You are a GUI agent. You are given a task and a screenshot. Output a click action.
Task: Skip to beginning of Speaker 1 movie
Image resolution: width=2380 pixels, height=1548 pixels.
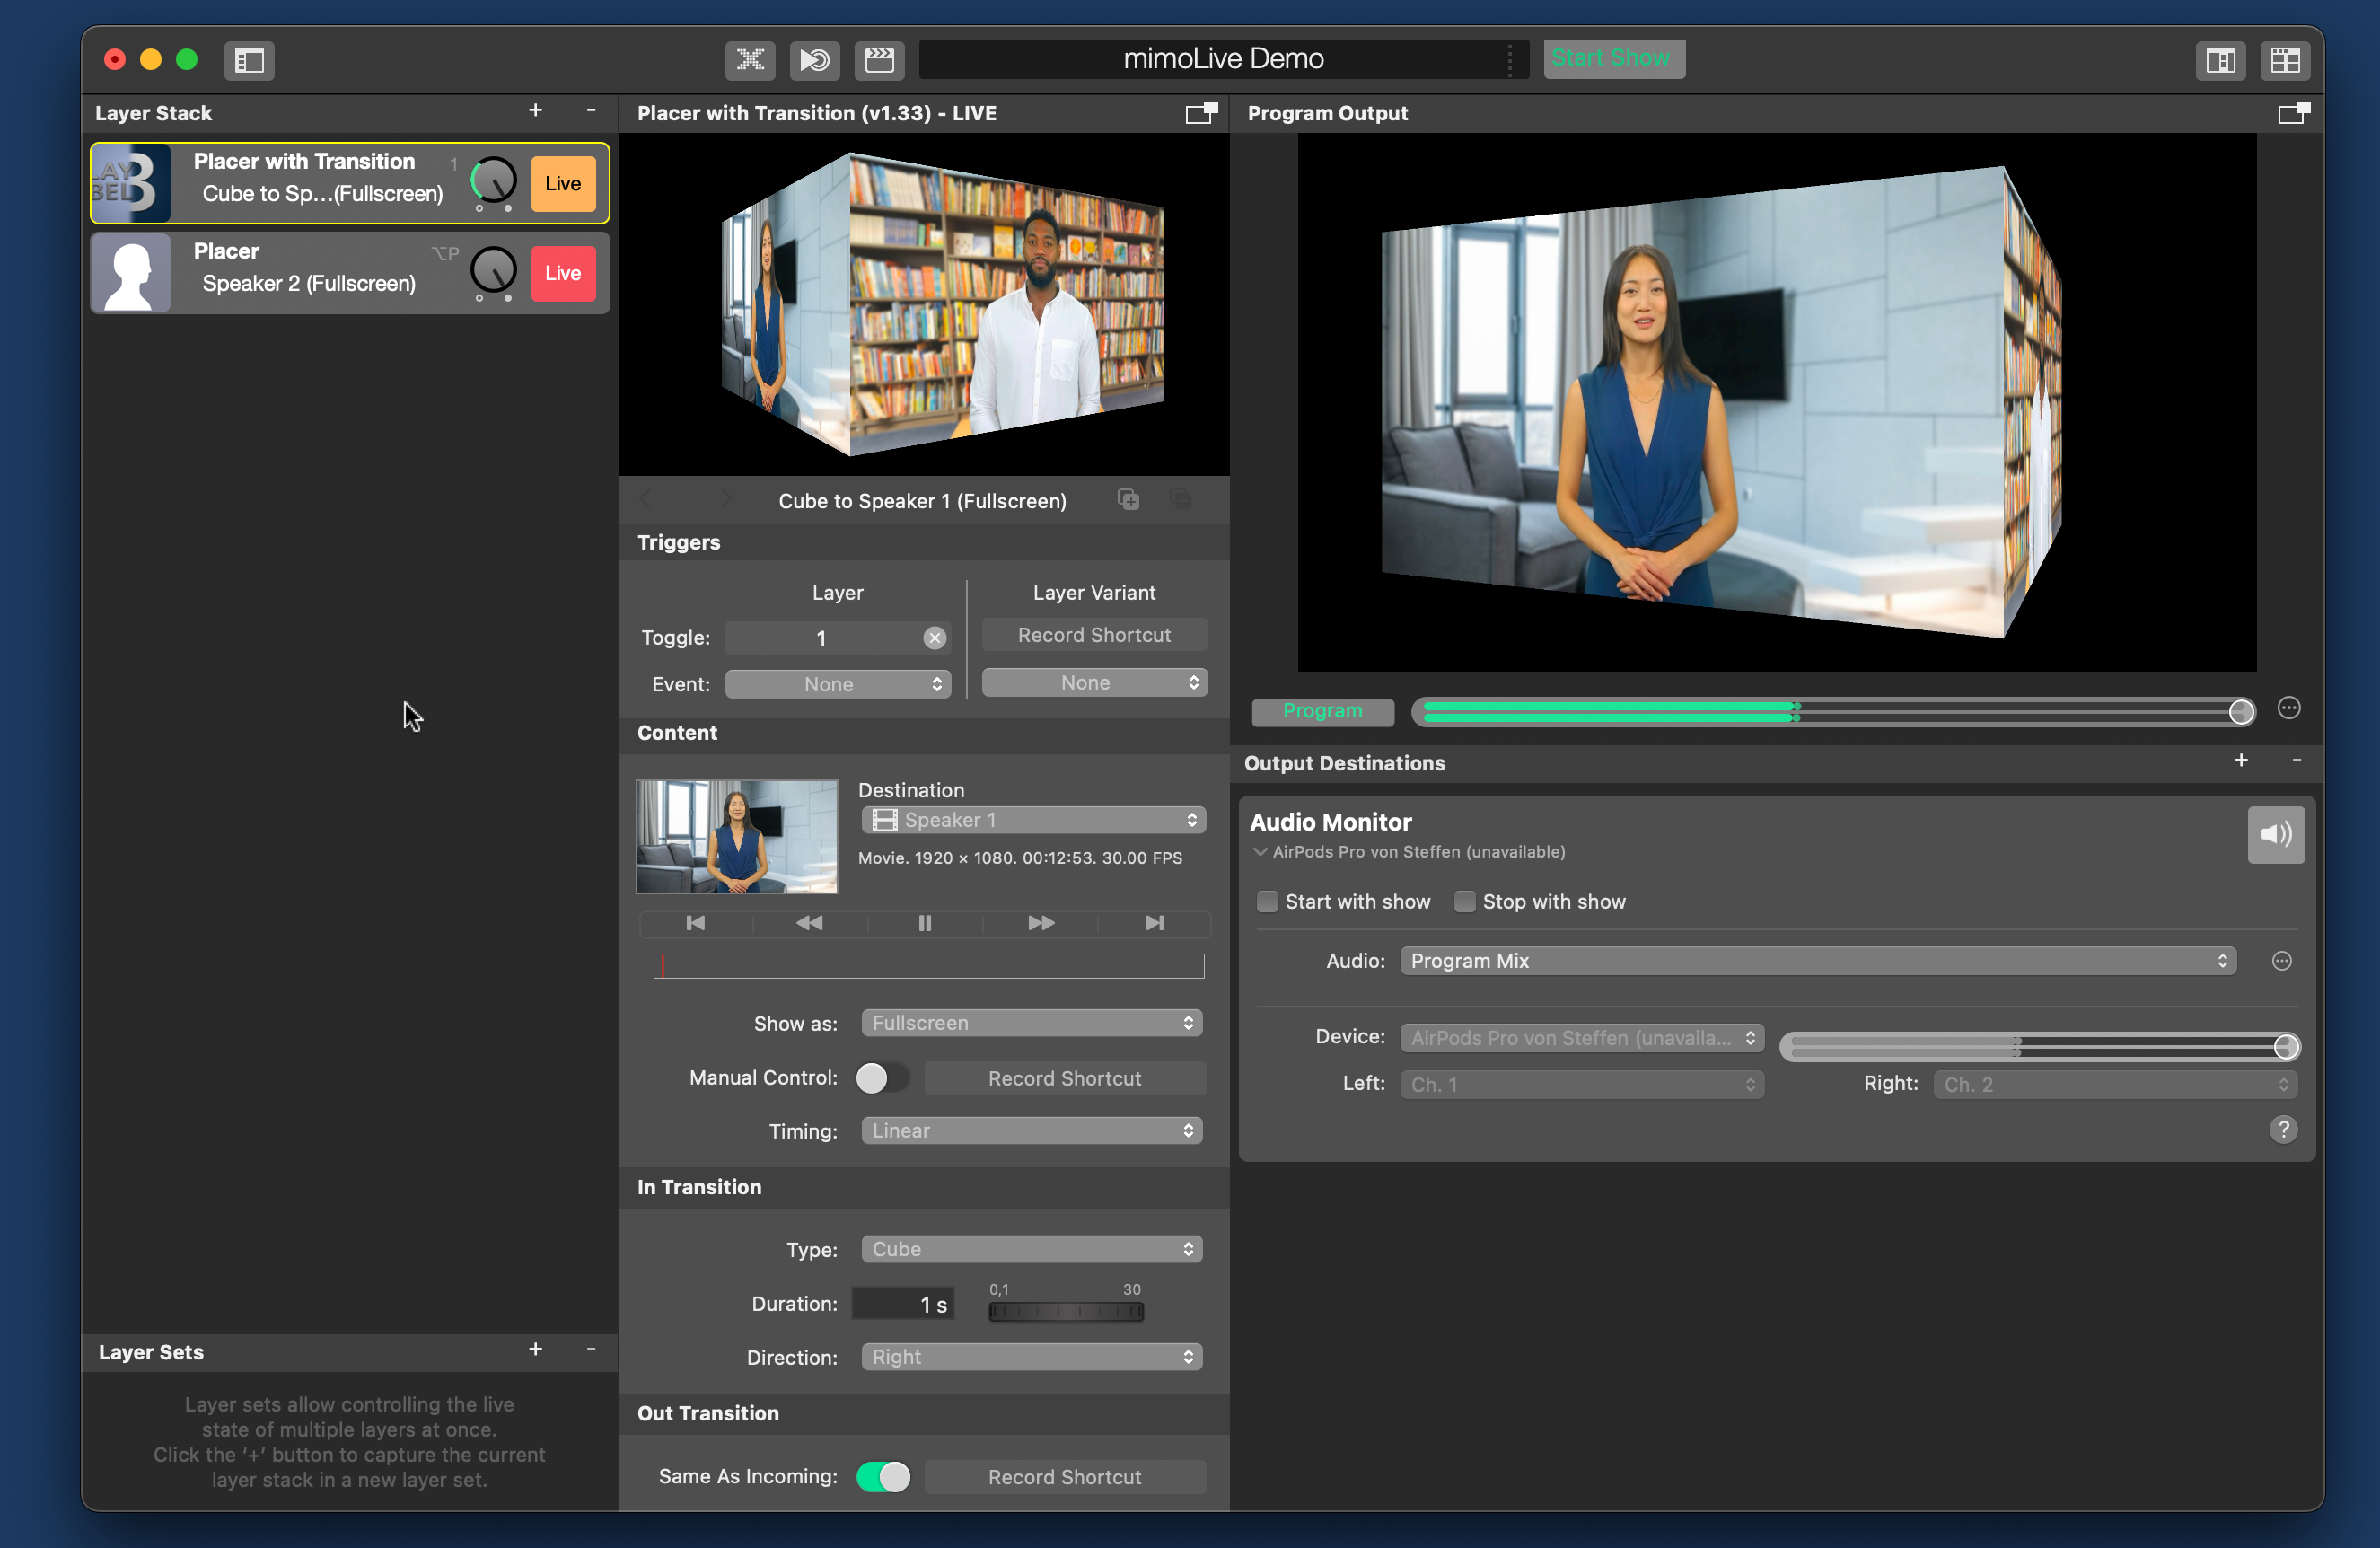[x=696, y=922]
